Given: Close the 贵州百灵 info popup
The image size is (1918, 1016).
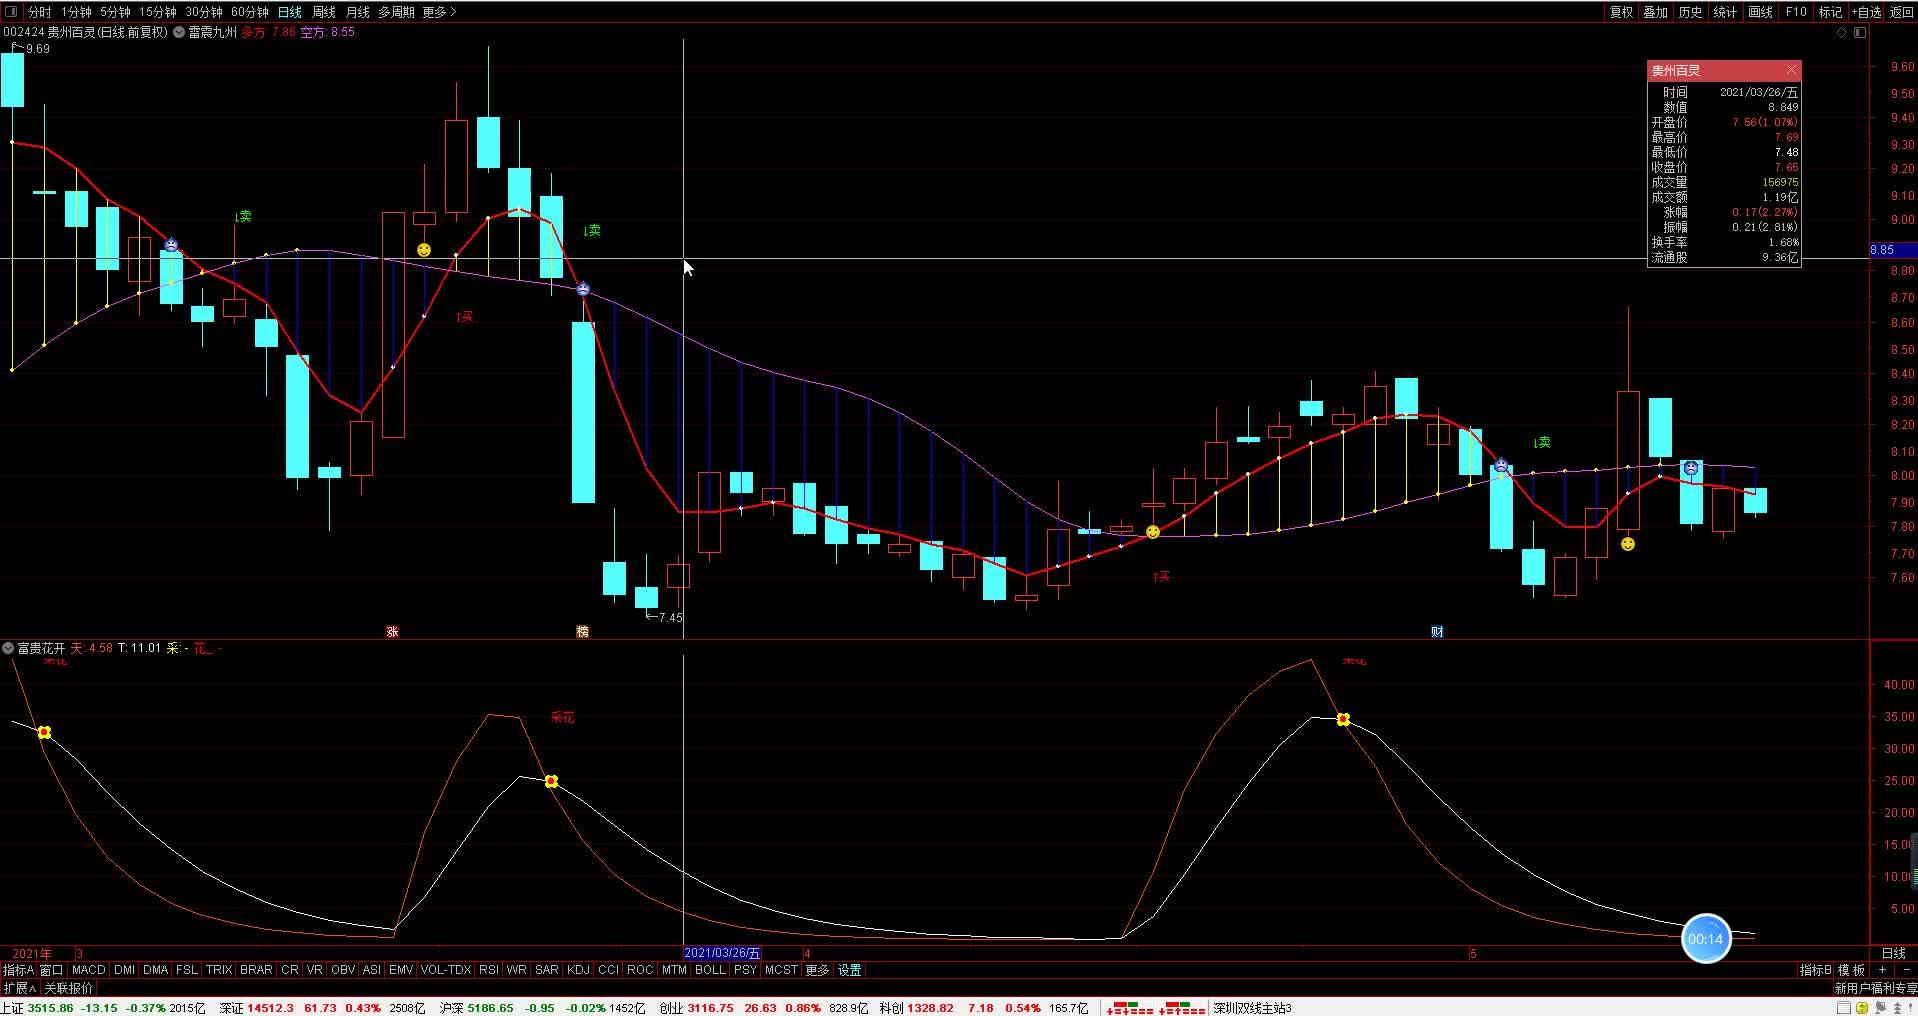Looking at the screenshot, I should coord(1791,70).
